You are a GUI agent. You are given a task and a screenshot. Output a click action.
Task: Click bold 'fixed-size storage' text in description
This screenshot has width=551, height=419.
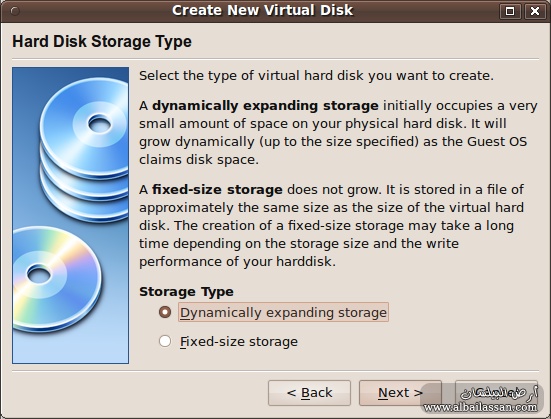(x=217, y=190)
